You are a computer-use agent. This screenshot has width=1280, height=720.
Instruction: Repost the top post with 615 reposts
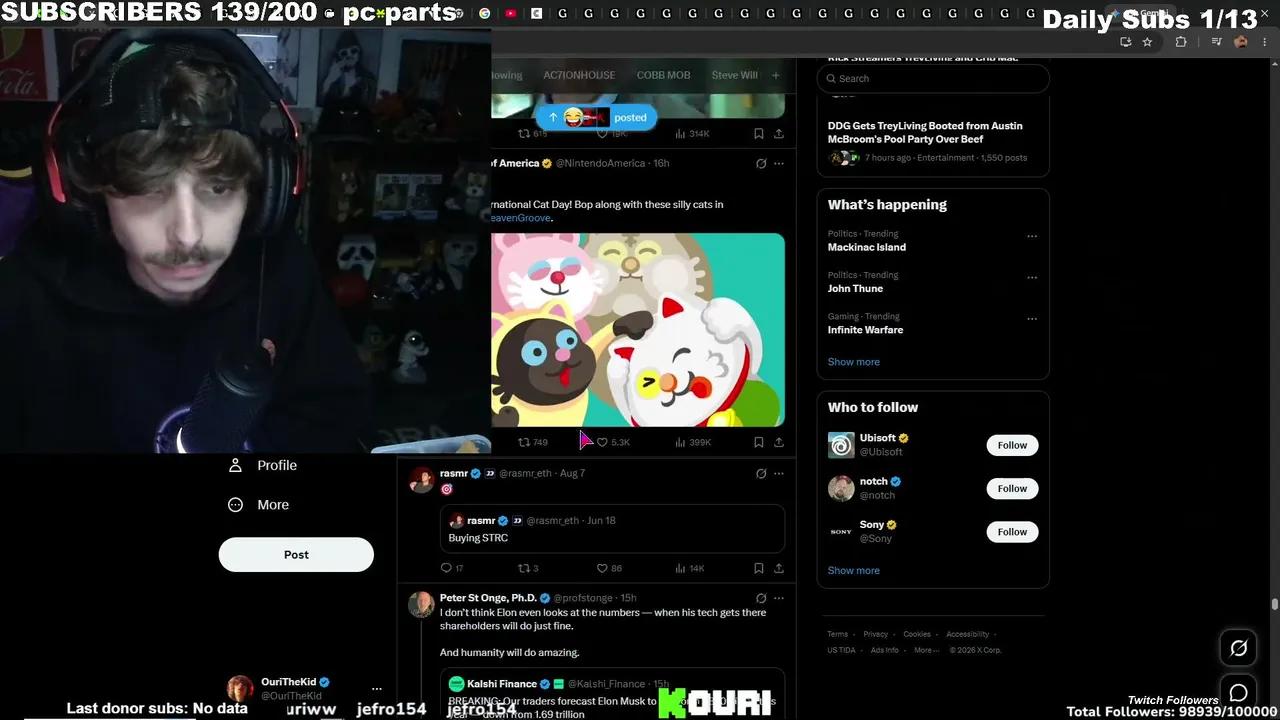coord(533,133)
